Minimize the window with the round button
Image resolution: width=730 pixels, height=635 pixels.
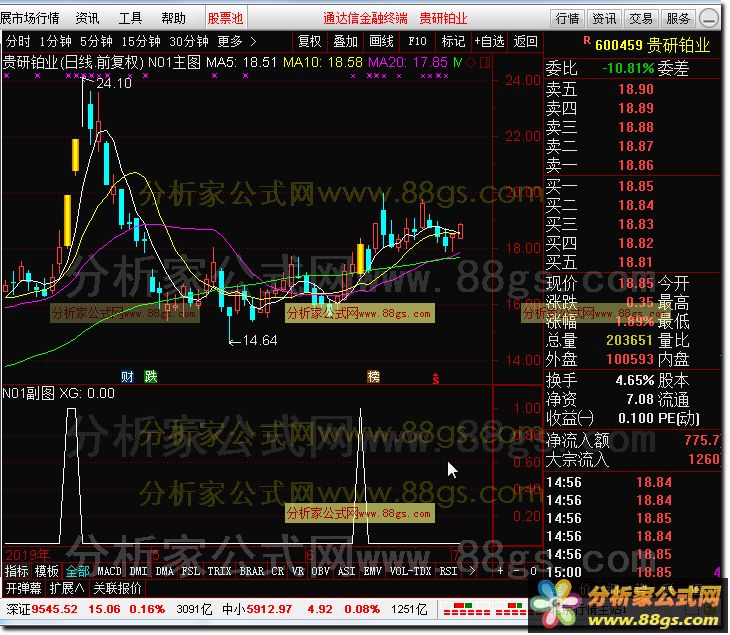coord(710,19)
